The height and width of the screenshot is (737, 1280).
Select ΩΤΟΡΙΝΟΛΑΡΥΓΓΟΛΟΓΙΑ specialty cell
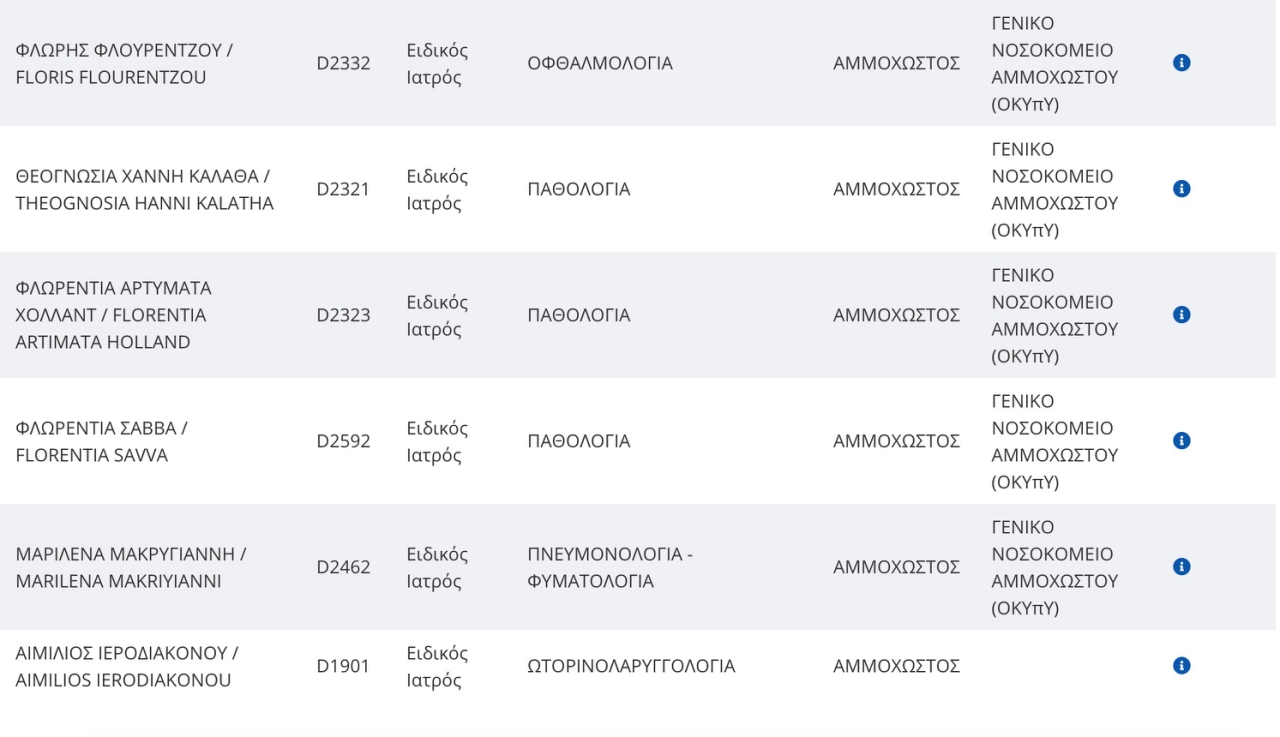[x=631, y=666]
